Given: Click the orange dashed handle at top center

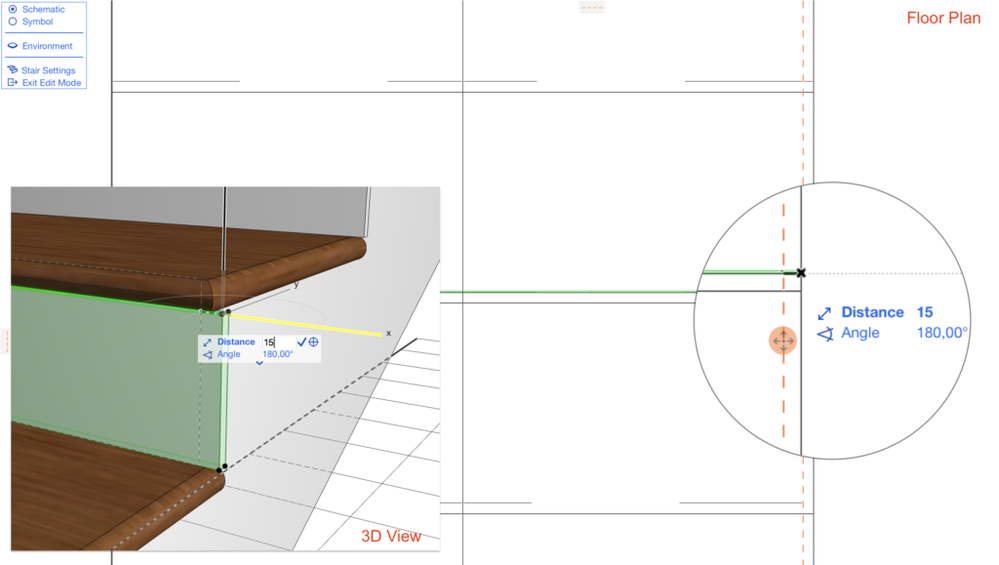Looking at the screenshot, I should 592,8.
